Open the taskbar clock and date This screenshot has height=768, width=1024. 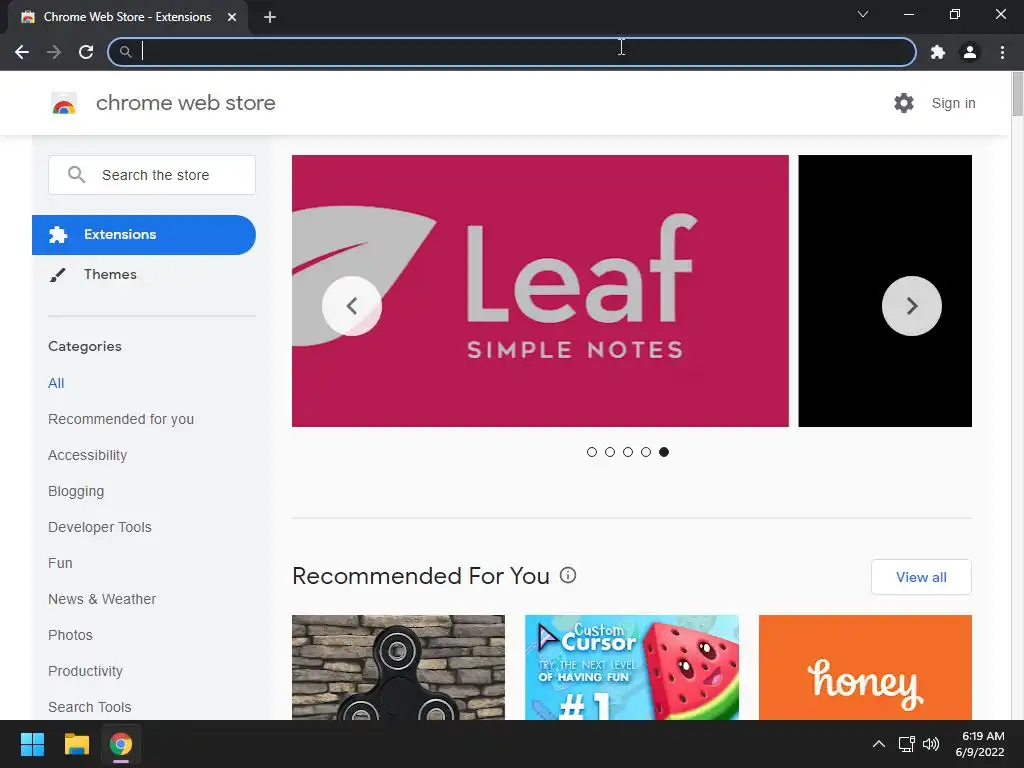[x=980, y=744]
